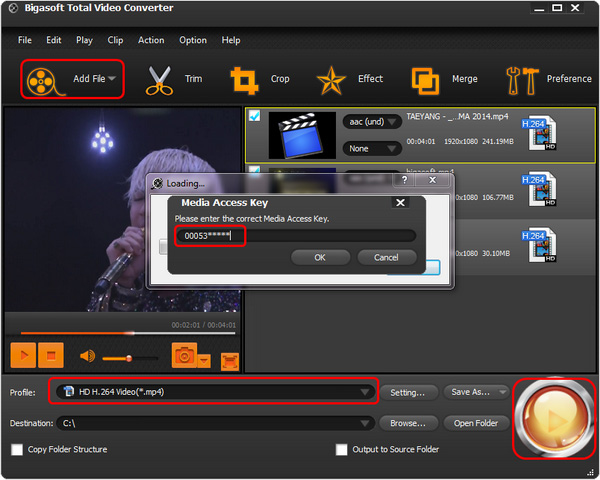Screen dimensions: 600x480
Task: Select the TAEYANG - MA 2014.mp4 filename
Action: (x=457, y=116)
